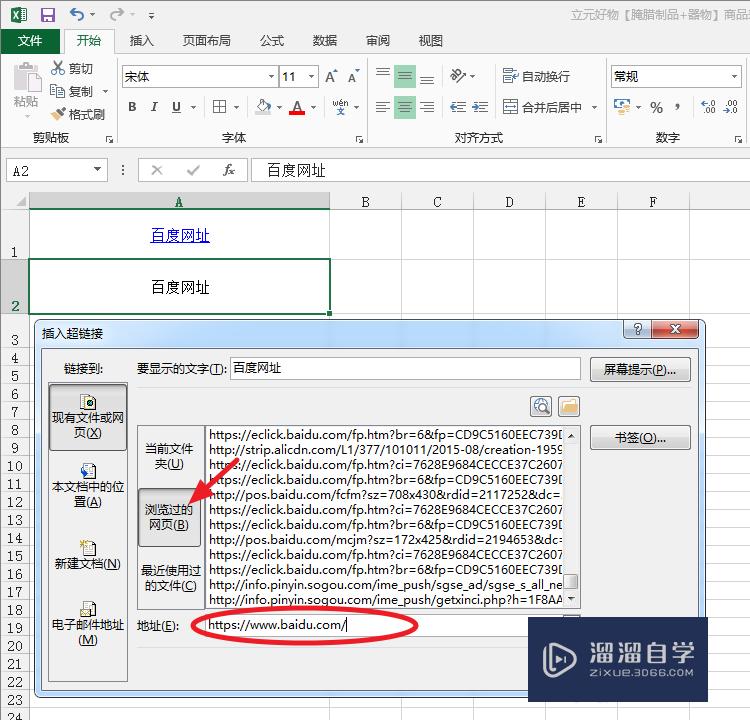Switch to the 页面布局 tab

click(x=207, y=41)
